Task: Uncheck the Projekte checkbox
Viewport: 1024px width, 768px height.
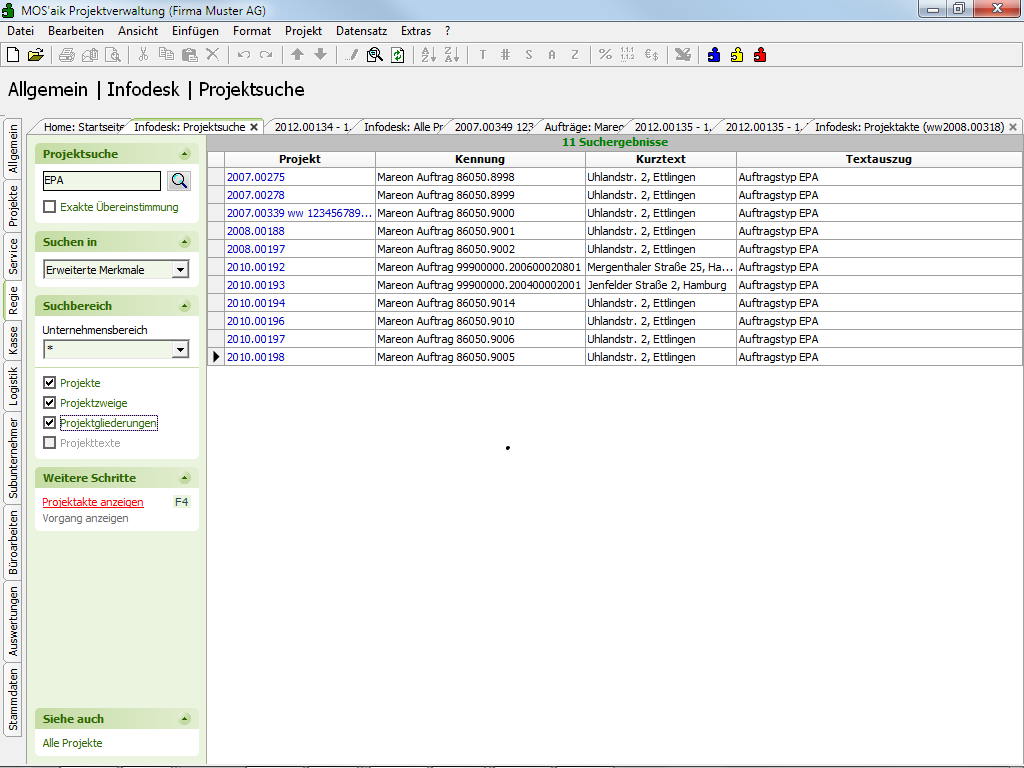Action: [50, 383]
